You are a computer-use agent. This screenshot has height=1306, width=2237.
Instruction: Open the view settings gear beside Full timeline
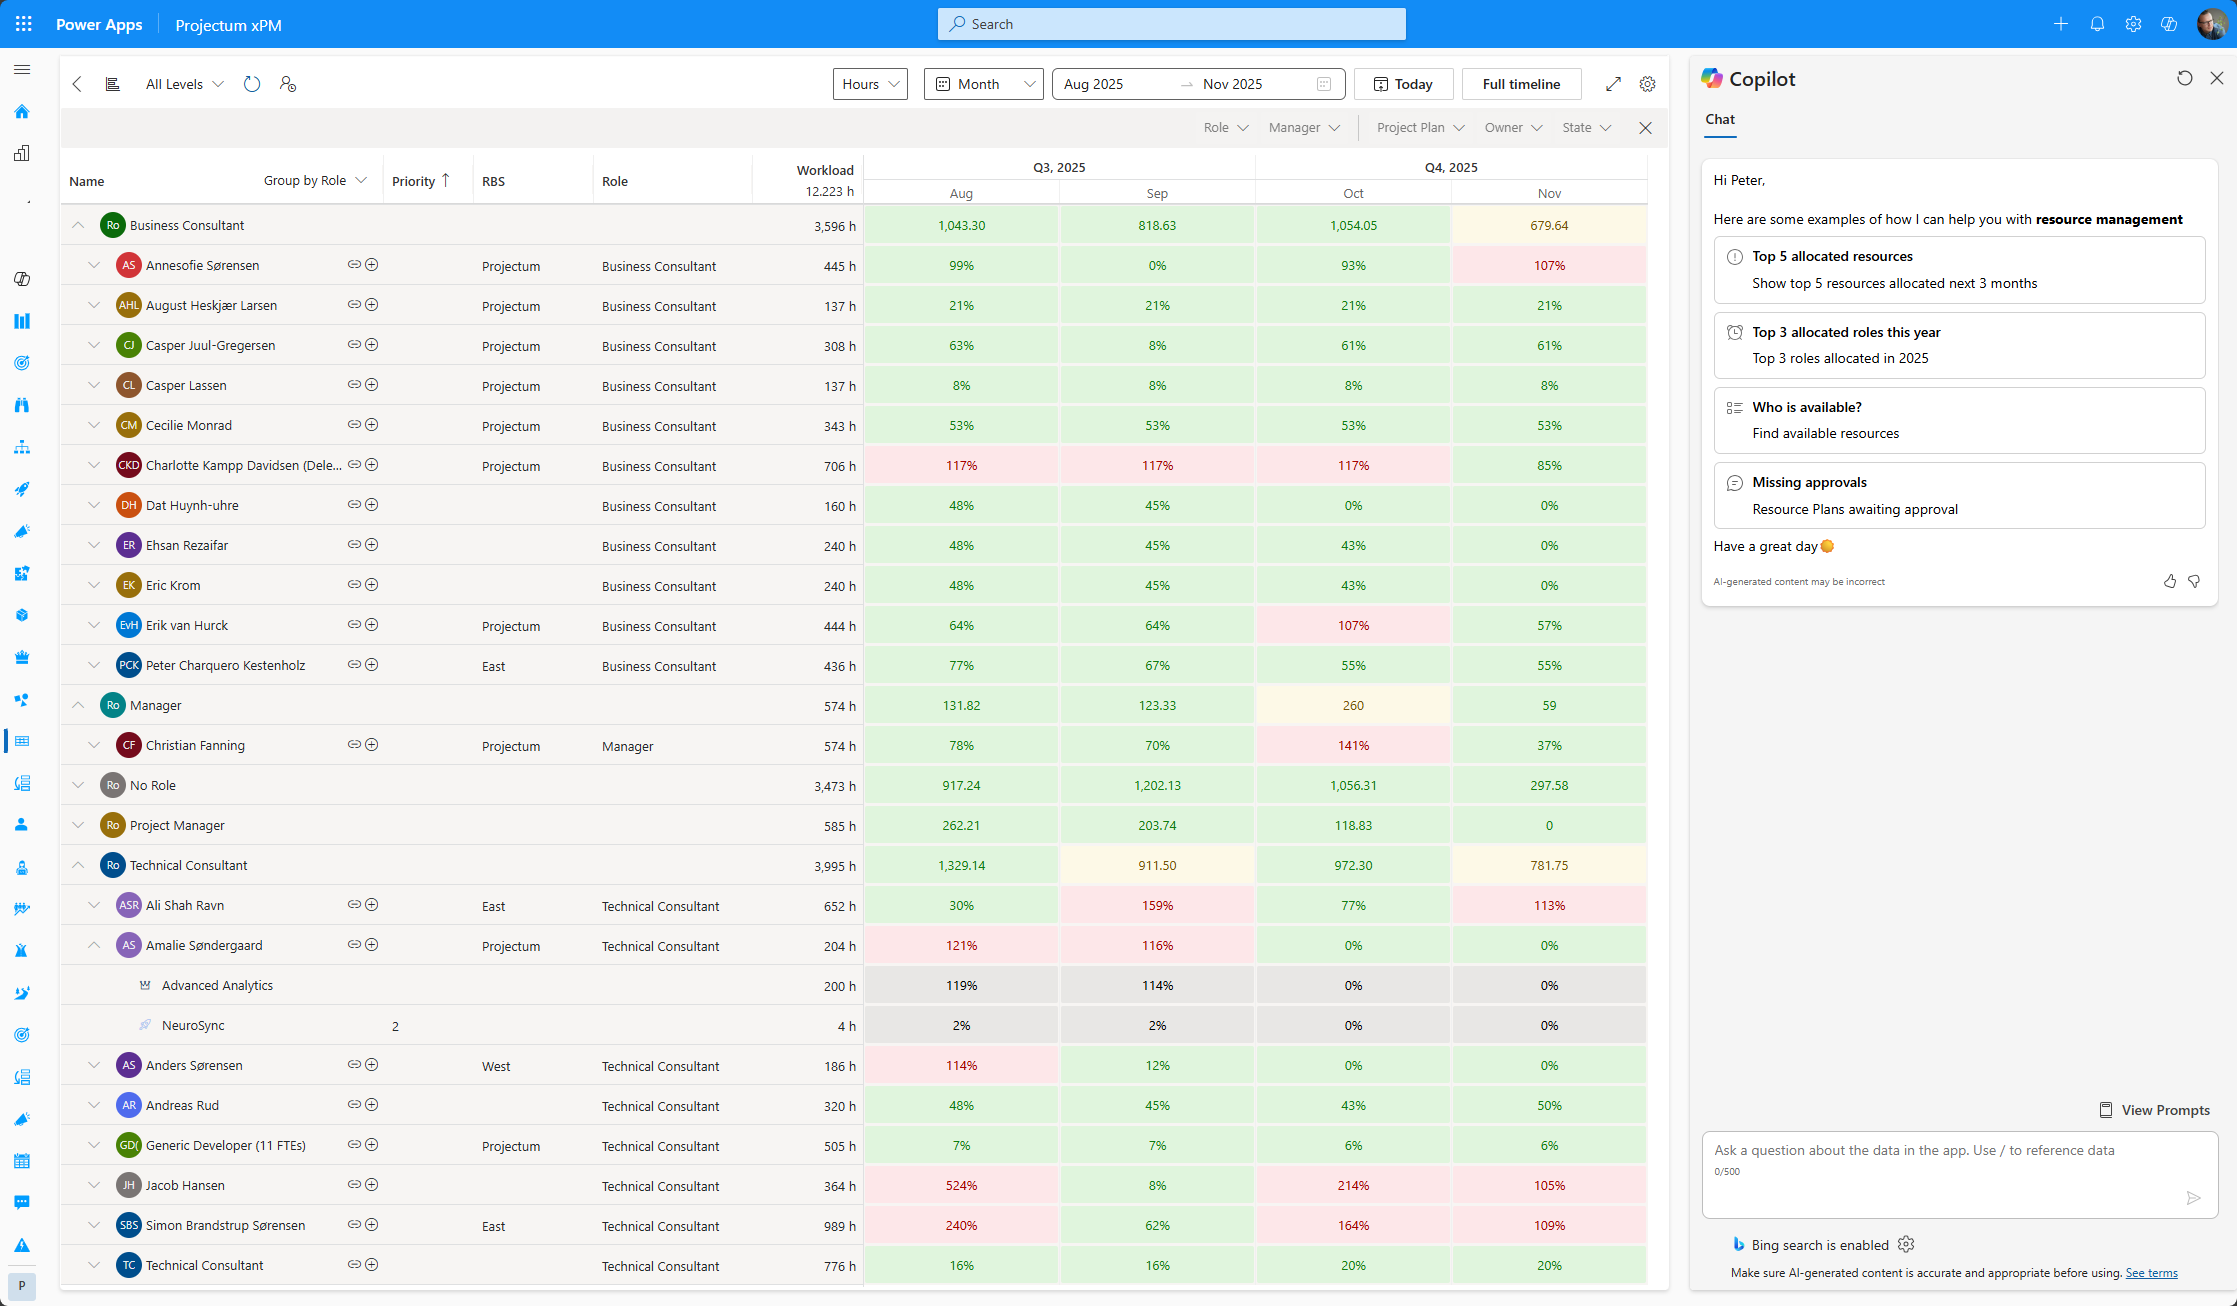[1647, 84]
